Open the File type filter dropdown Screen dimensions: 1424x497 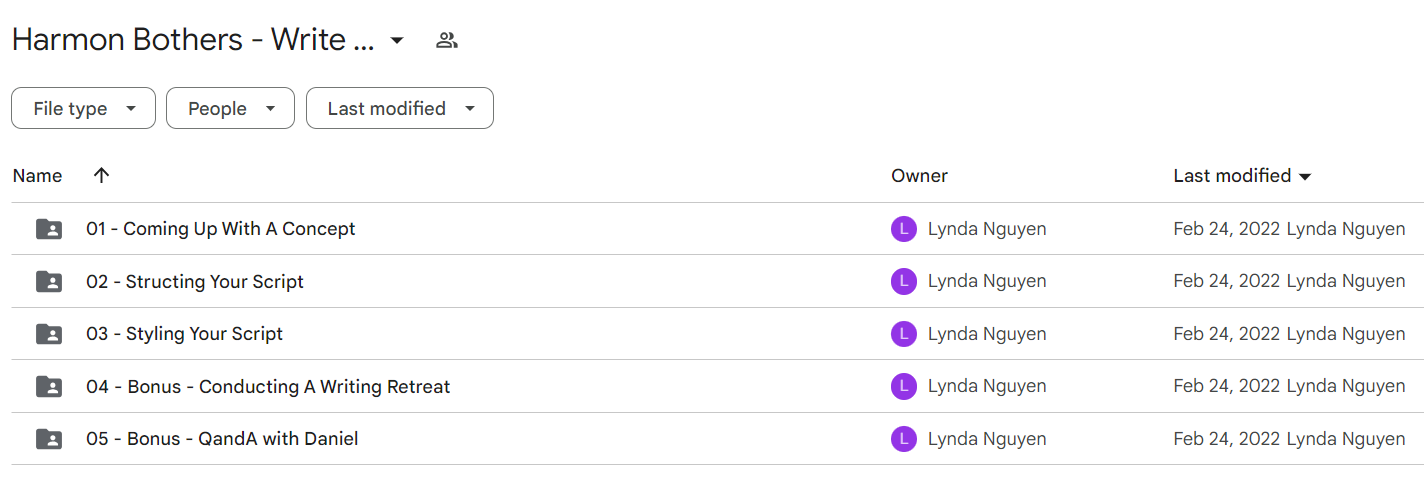(x=83, y=108)
